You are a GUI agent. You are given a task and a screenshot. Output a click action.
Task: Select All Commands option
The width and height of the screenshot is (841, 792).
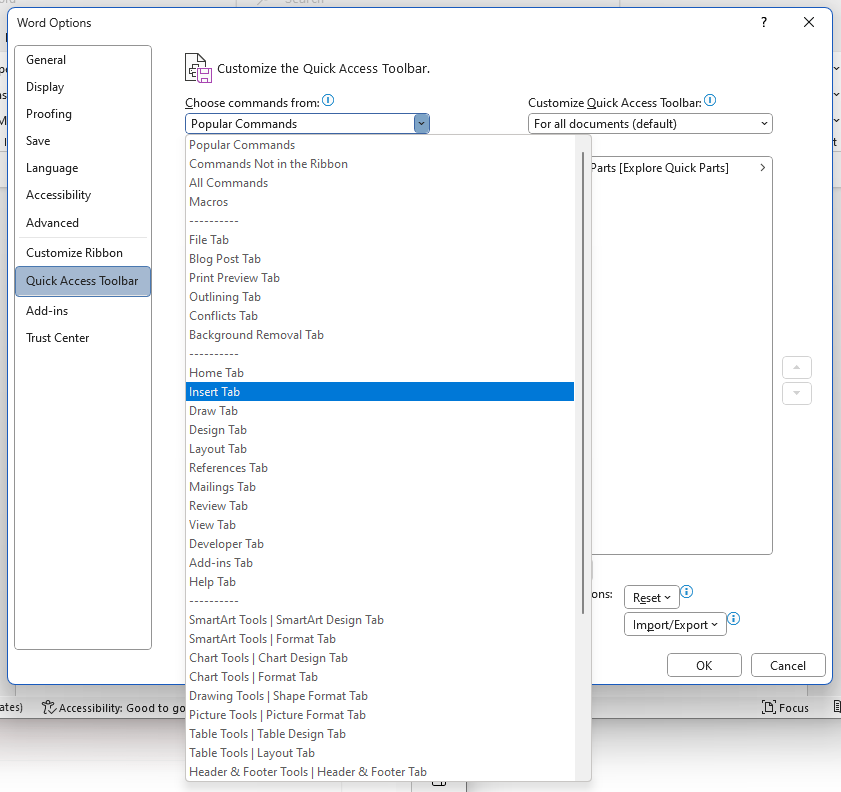click(x=380, y=183)
